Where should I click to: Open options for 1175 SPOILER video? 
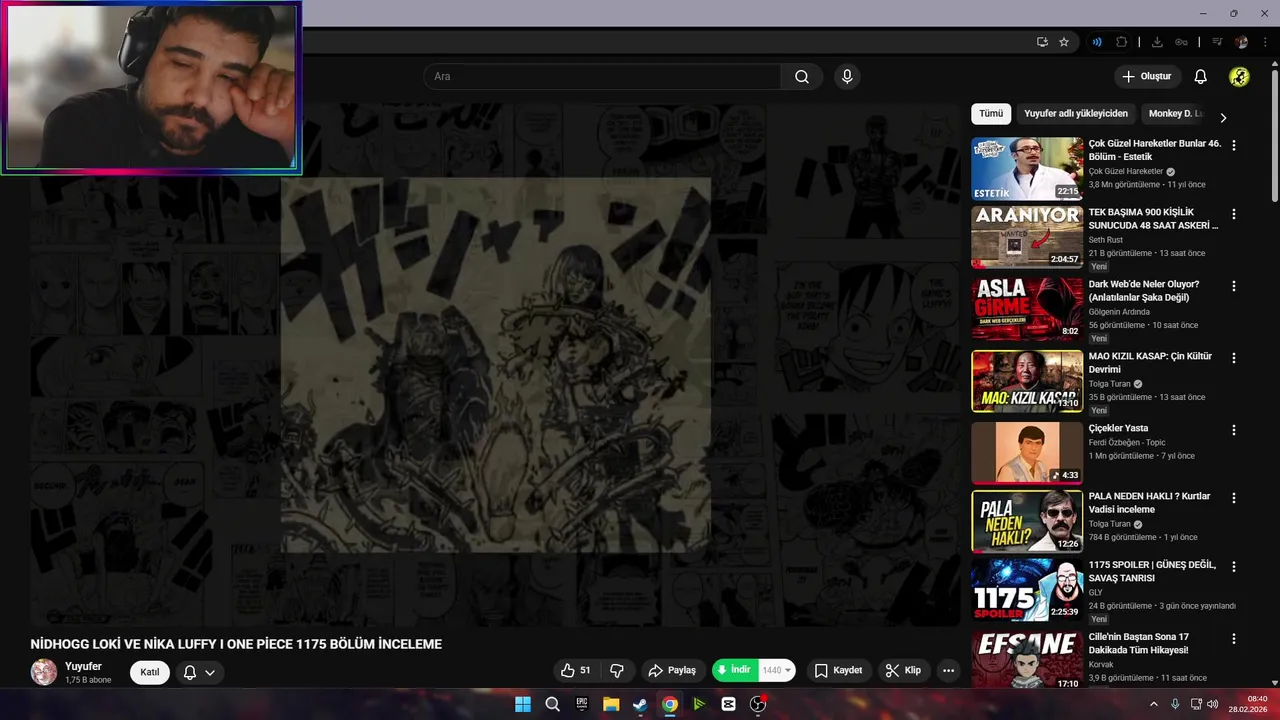coord(1233,566)
